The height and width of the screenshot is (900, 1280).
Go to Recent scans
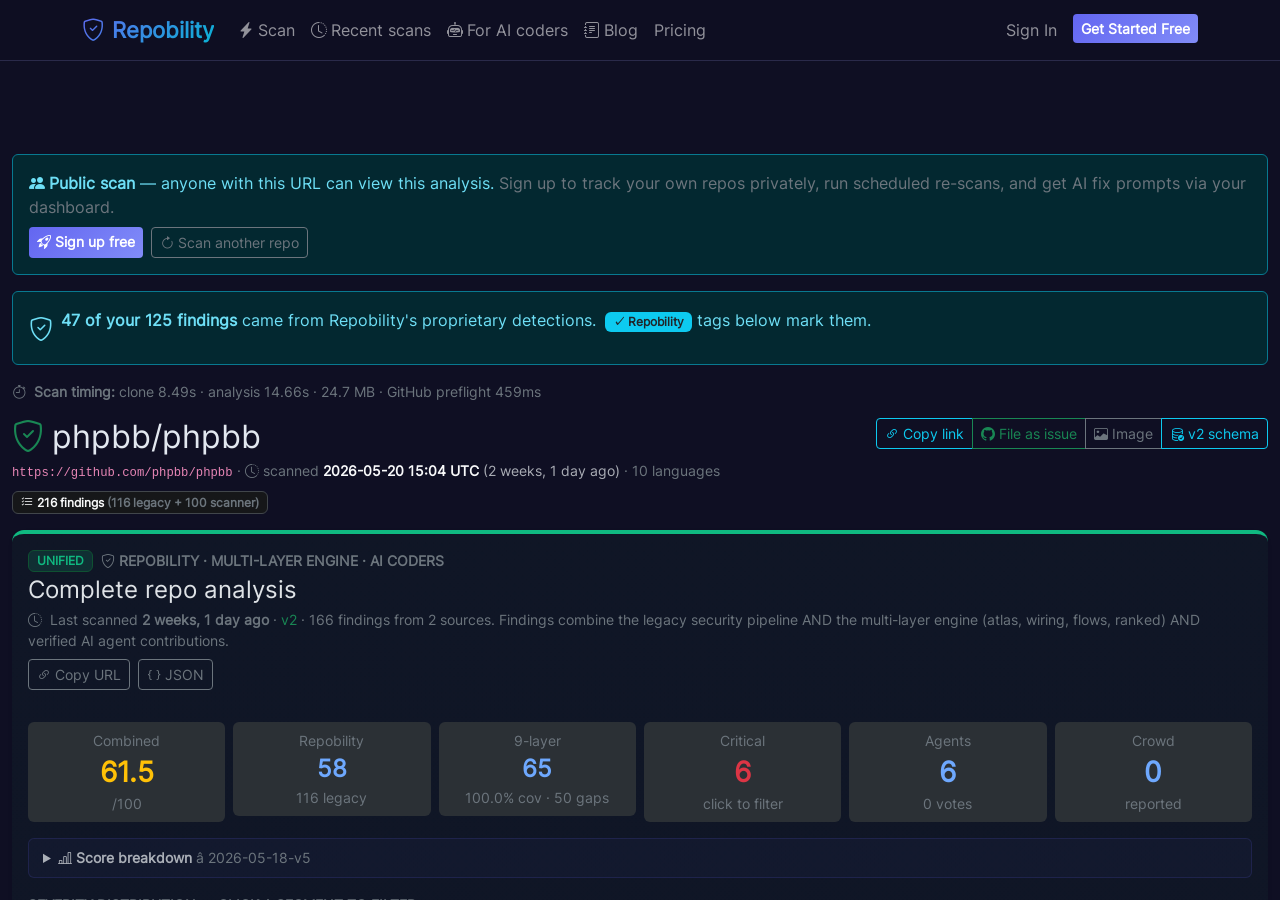click(371, 30)
